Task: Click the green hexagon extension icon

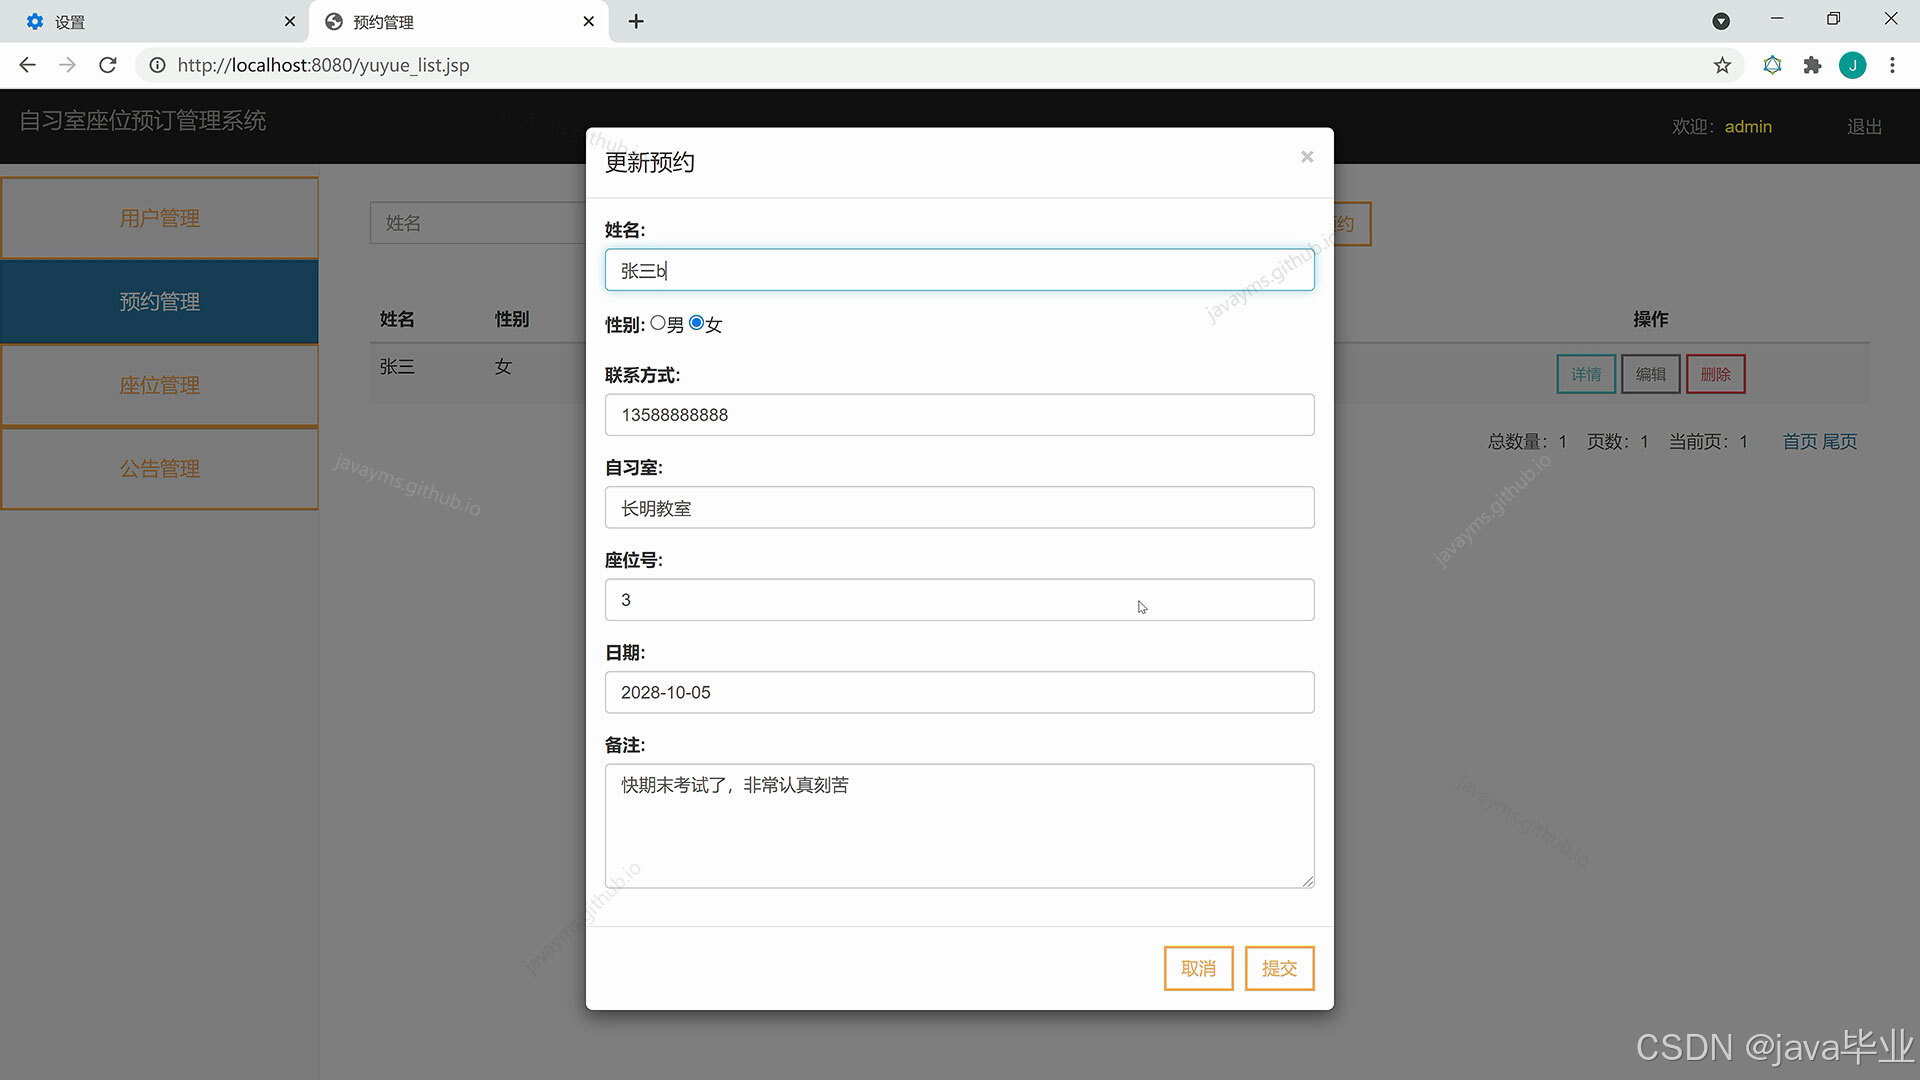Action: (x=1772, y=65)
